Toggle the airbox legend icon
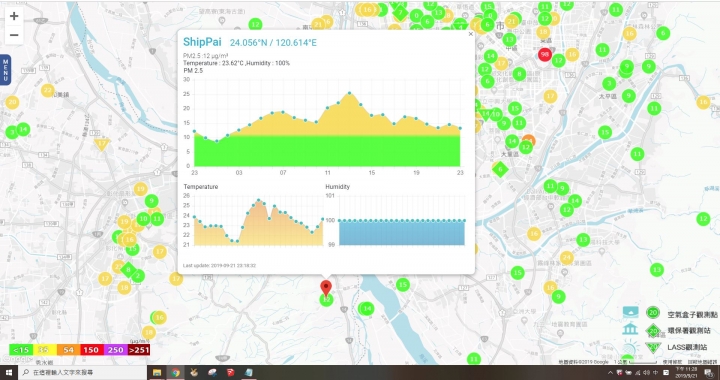The image size is (720, 380). (x=630, y=313)
